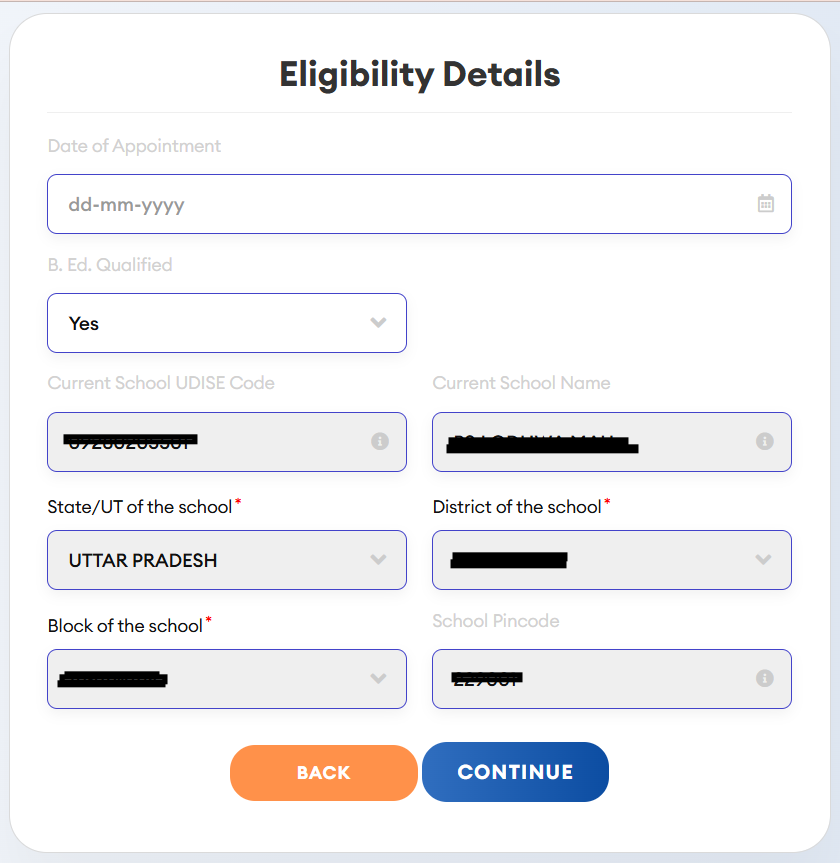This screenshot has width=840, height=863.
Task: Click the Block dropdown chevron arrow
Action: click(378, 679)
